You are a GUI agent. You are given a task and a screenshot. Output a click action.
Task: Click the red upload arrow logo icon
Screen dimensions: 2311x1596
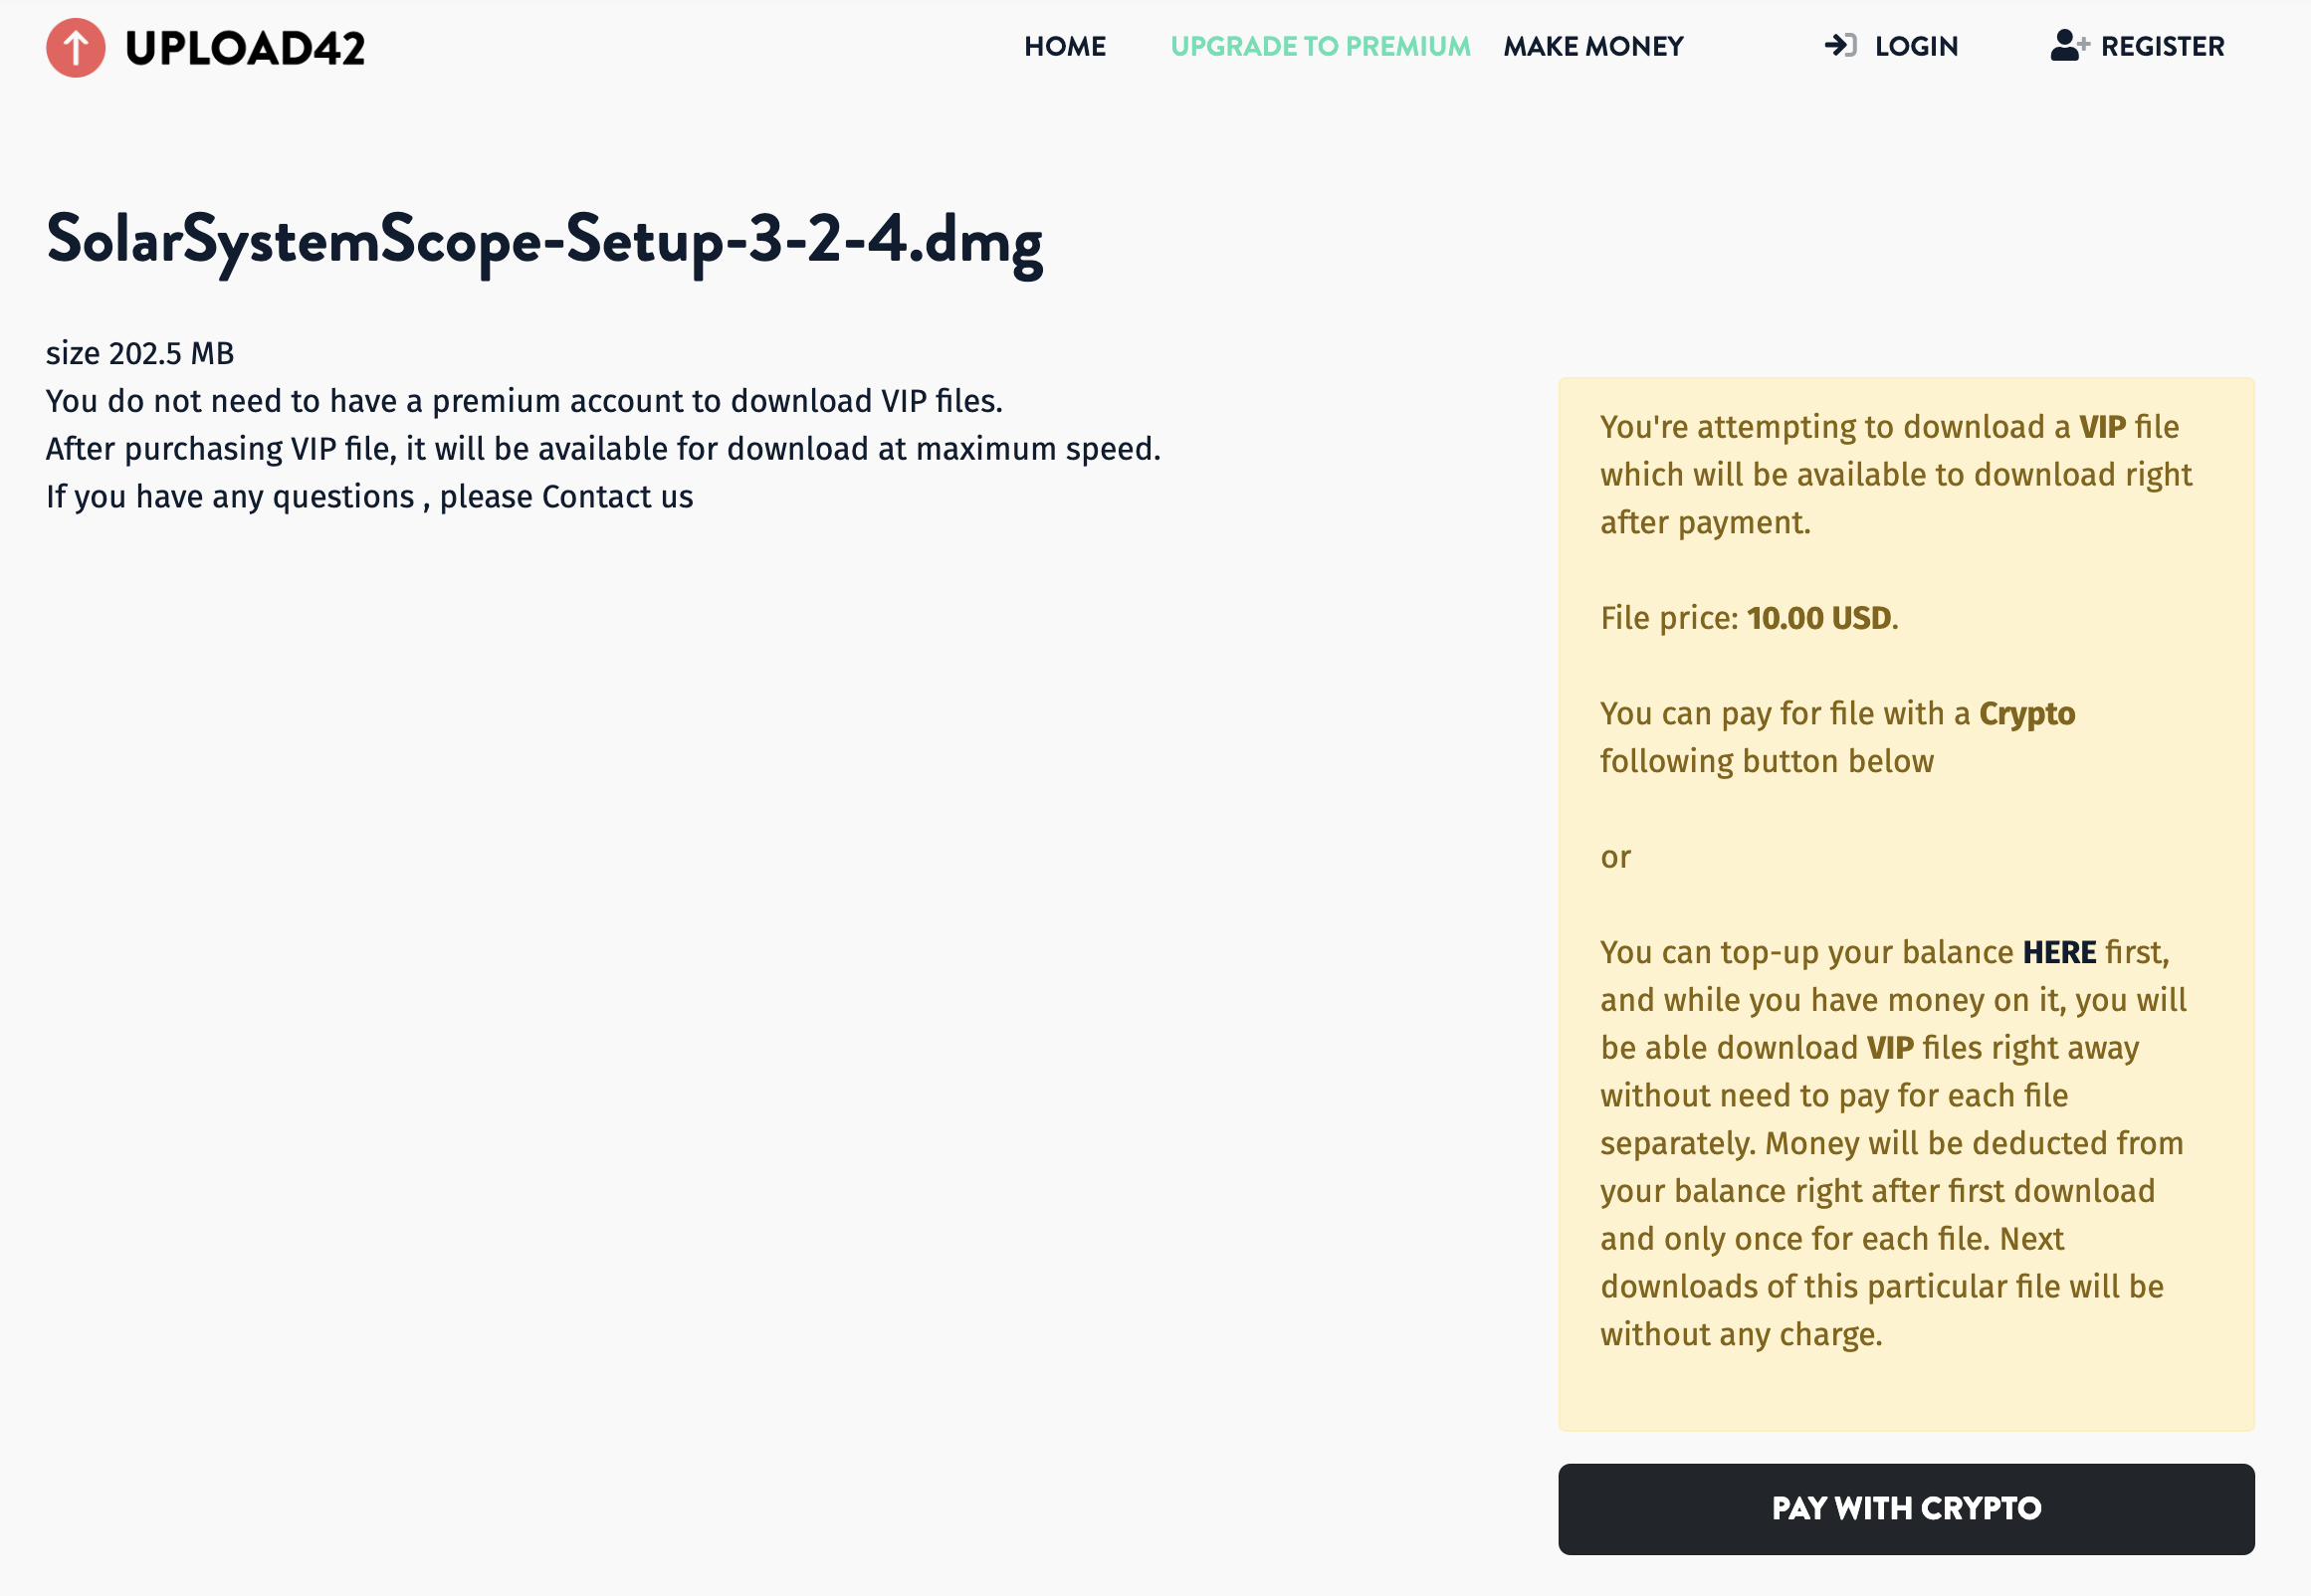click(x=76, y=47)
